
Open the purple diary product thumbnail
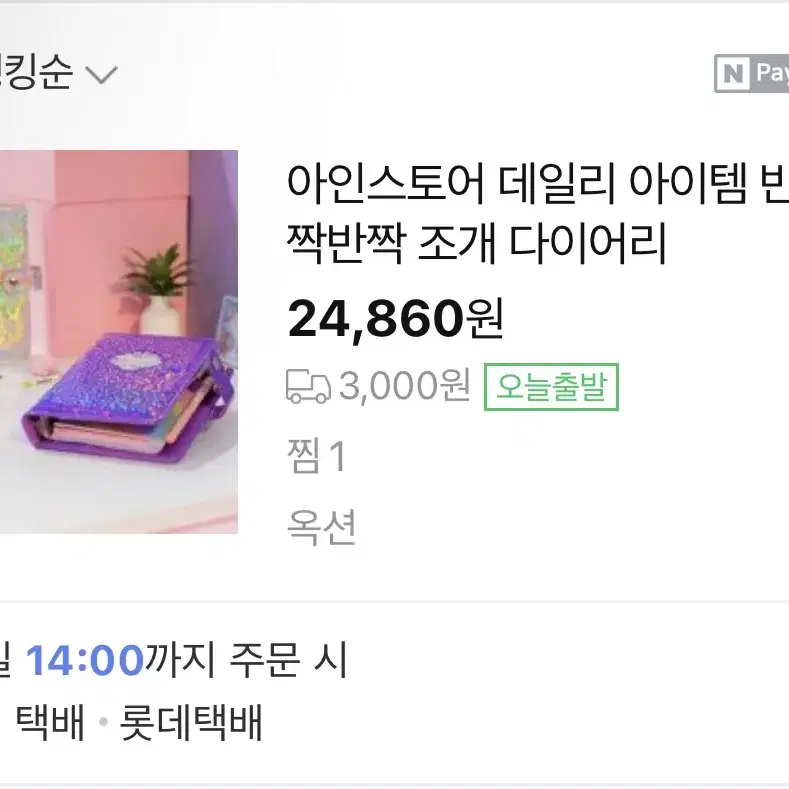[x=119, y=342]
